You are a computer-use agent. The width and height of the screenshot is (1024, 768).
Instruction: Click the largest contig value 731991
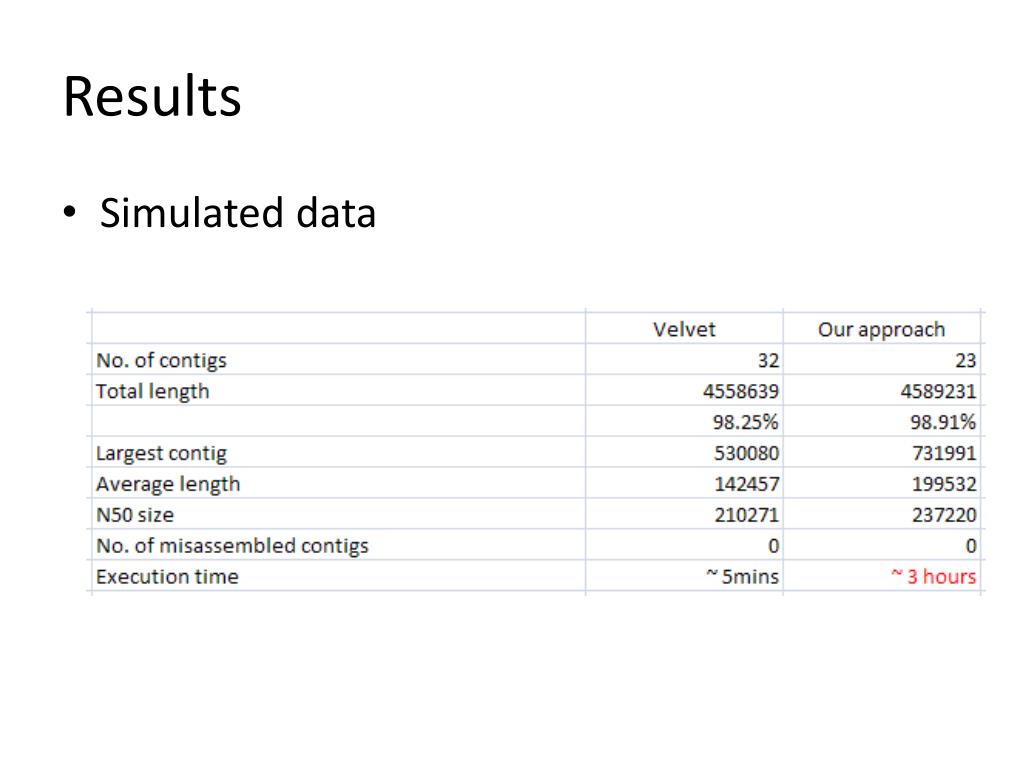coord(944,453)
